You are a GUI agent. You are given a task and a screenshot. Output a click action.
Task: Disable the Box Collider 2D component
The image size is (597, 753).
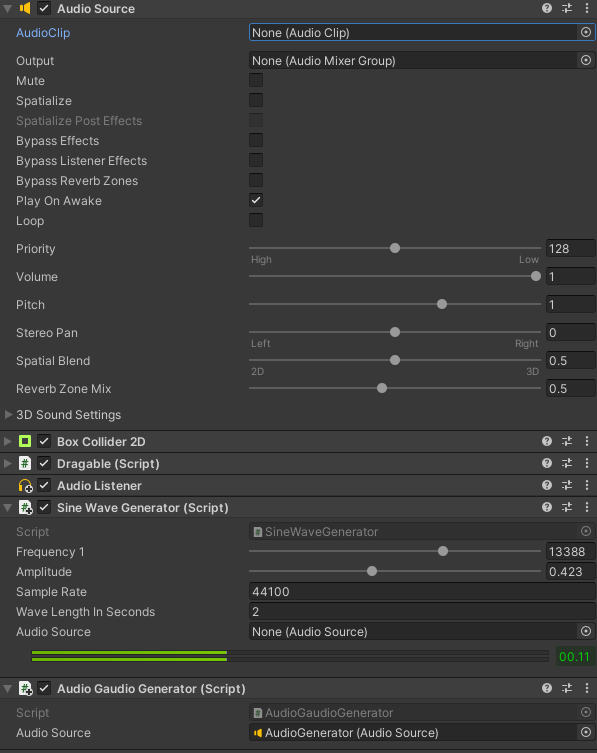point(44,441)
